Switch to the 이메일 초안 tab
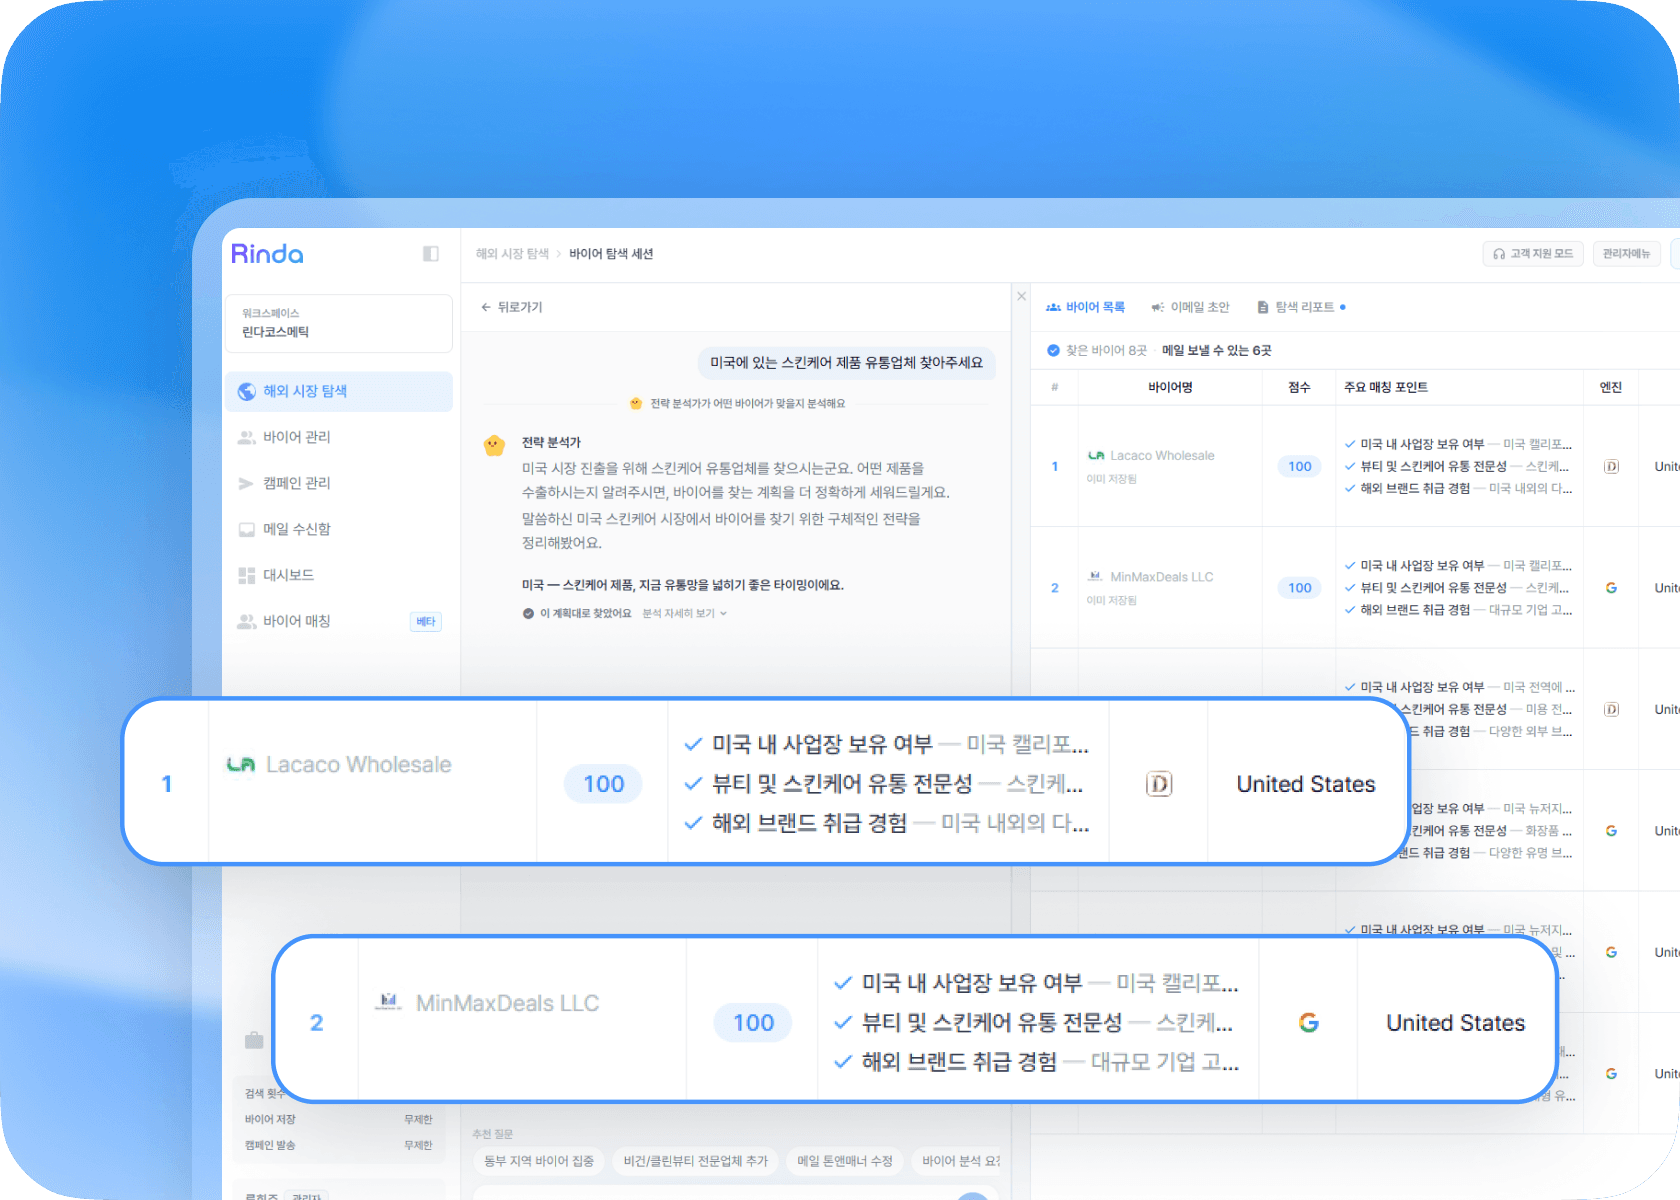Image resolution: width=1680 pixels, height=1200 pixels. pos(1190,307)
